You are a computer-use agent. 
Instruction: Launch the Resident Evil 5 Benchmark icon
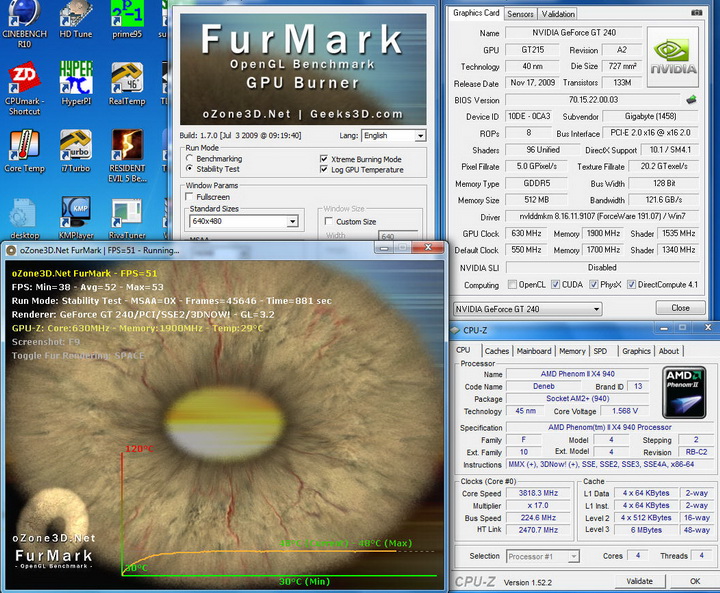point(127,156)
